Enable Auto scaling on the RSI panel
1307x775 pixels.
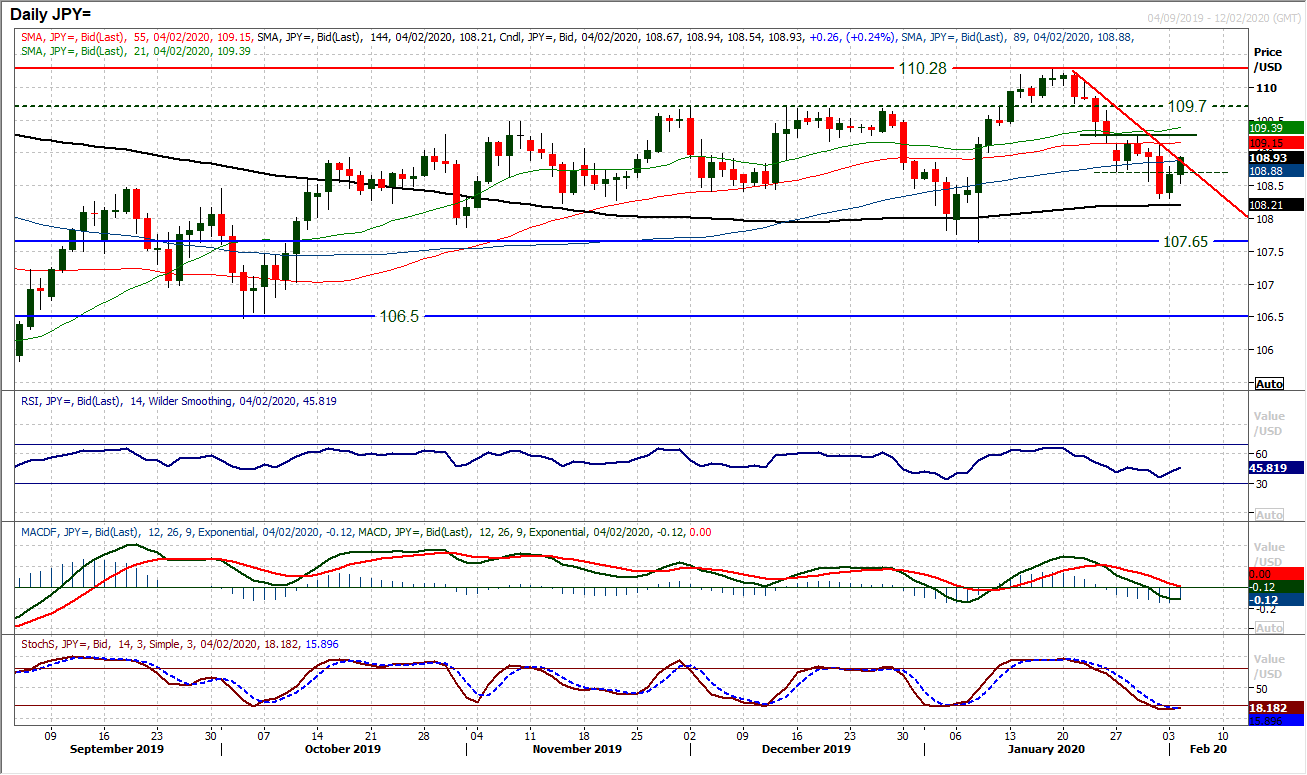[1269, 513]
